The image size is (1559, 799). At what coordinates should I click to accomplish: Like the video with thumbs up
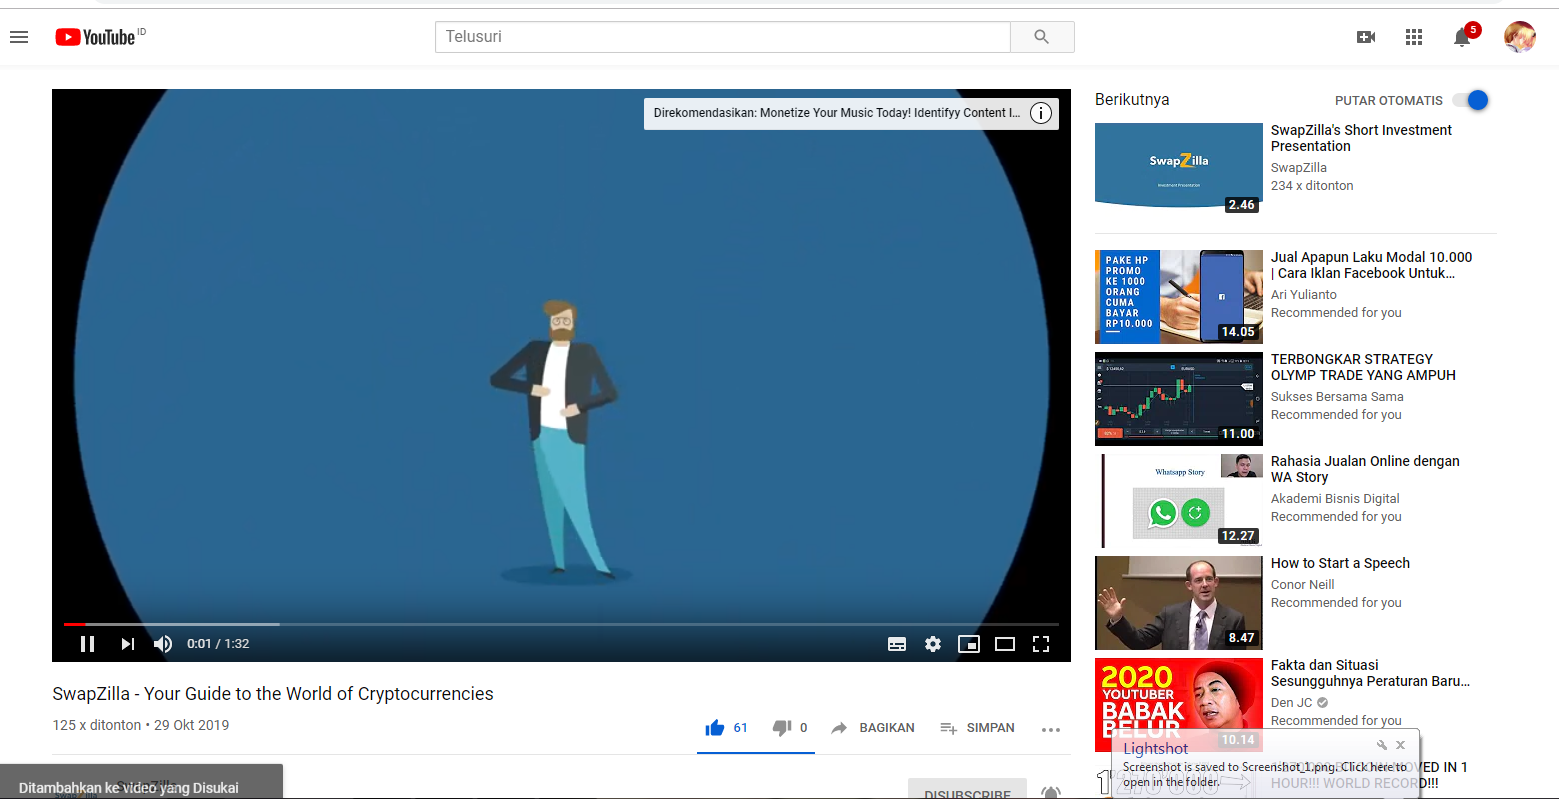pyautogui.click(x=715, y=728)
